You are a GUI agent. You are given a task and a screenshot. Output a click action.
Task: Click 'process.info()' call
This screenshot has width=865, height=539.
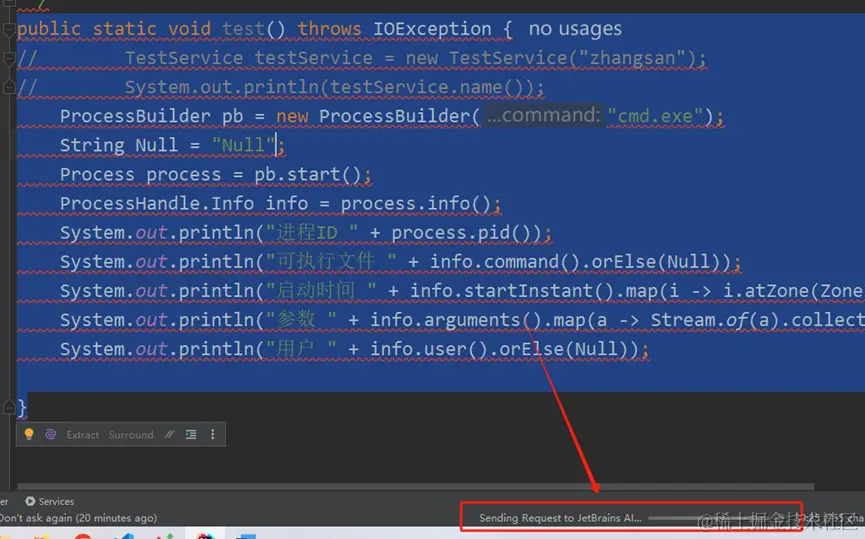415,204
